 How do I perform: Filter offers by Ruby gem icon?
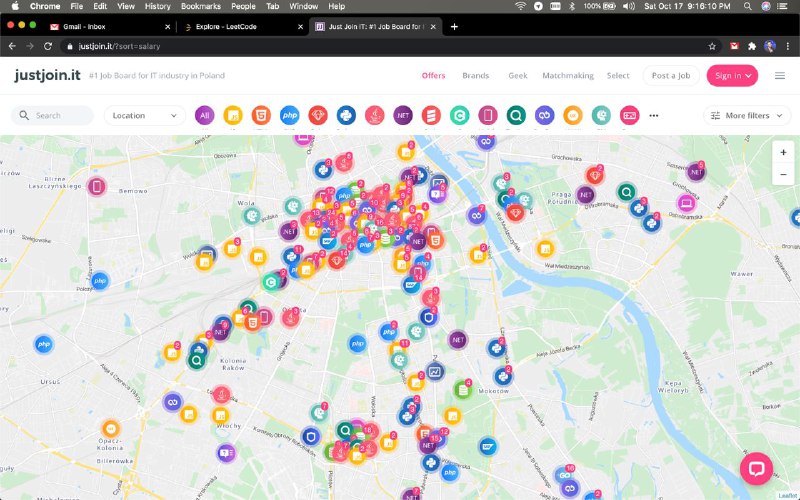[x=318, y=115]
